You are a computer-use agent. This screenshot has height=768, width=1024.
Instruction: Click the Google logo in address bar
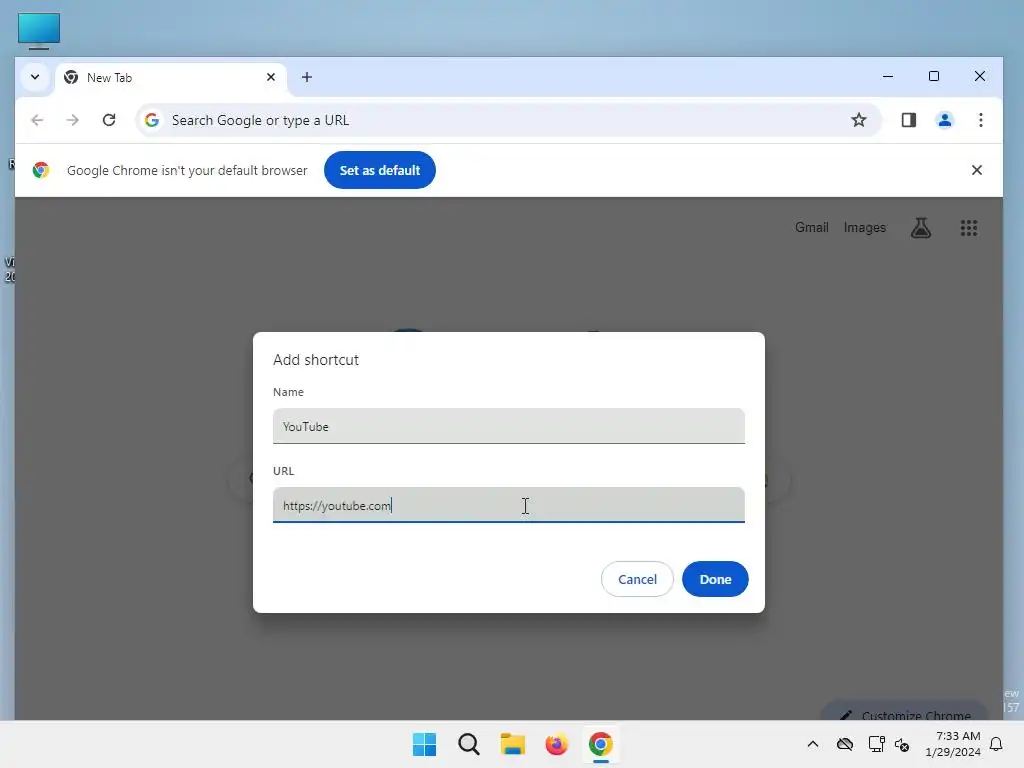point(152,120)
